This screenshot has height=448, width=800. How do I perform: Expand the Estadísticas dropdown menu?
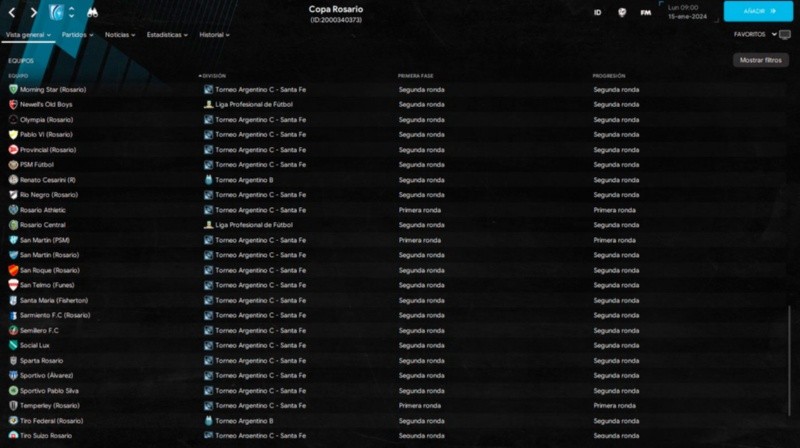[167, 34]
